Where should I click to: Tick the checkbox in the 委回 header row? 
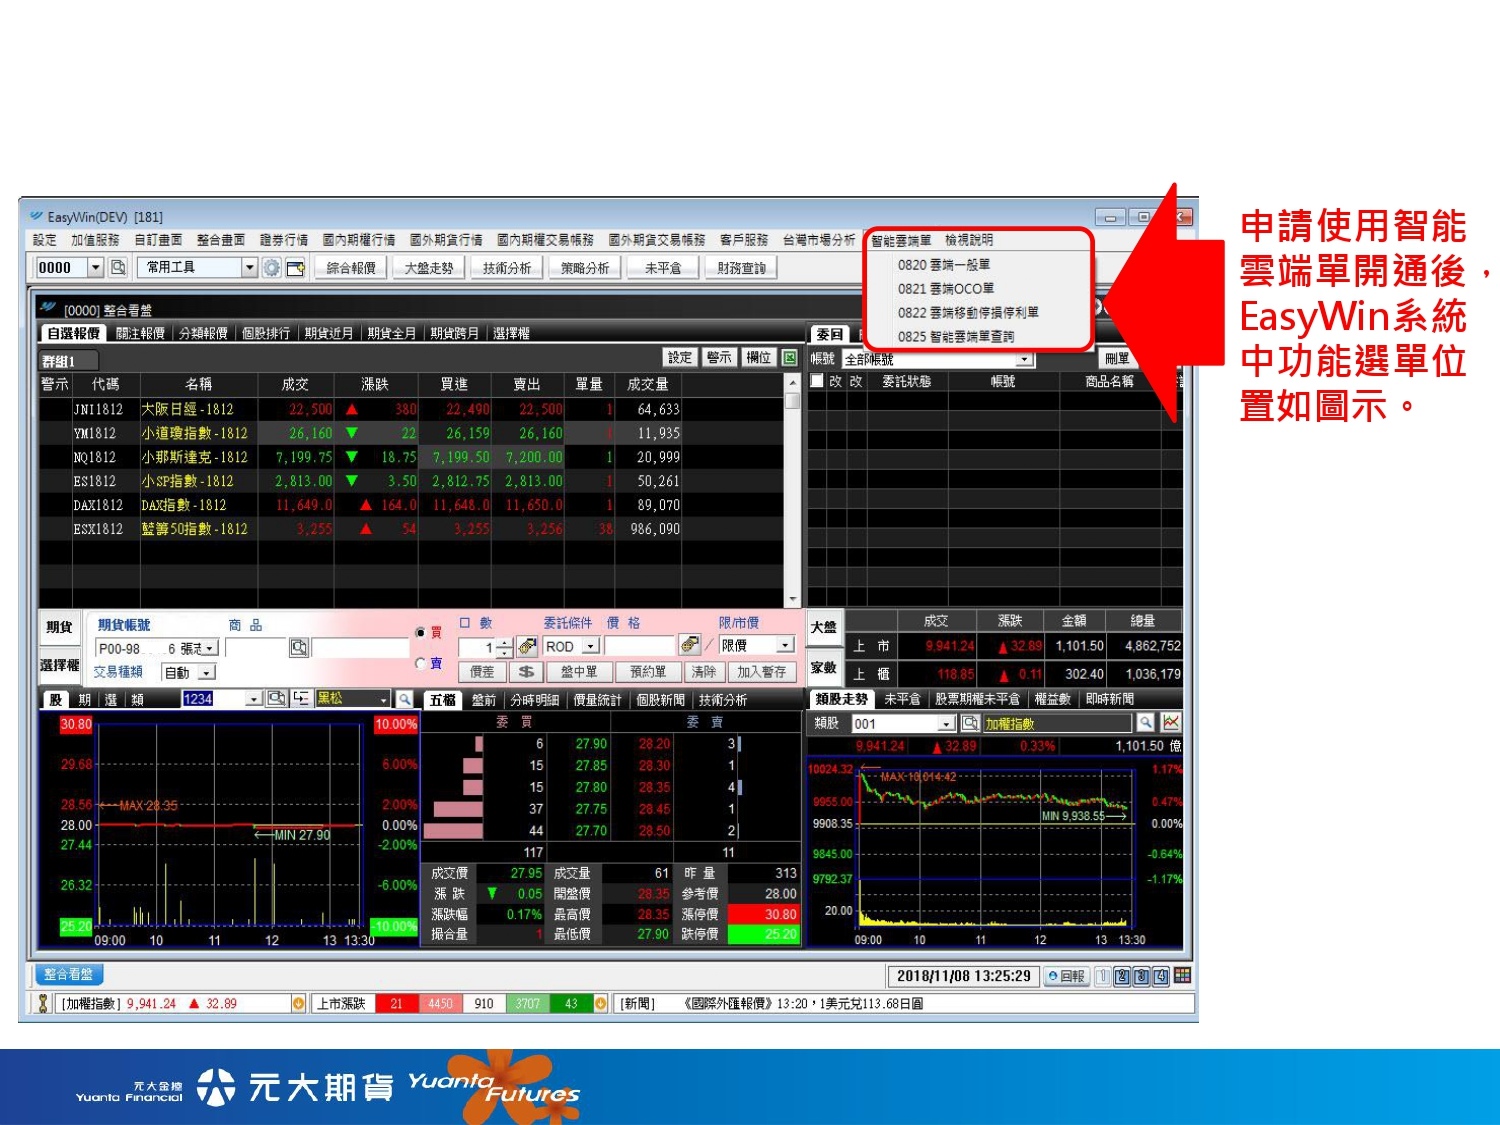(817, 381)
